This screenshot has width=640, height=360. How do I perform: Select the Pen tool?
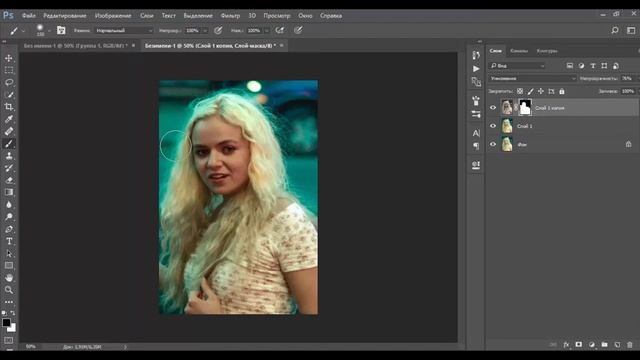[x=9, y=229]
